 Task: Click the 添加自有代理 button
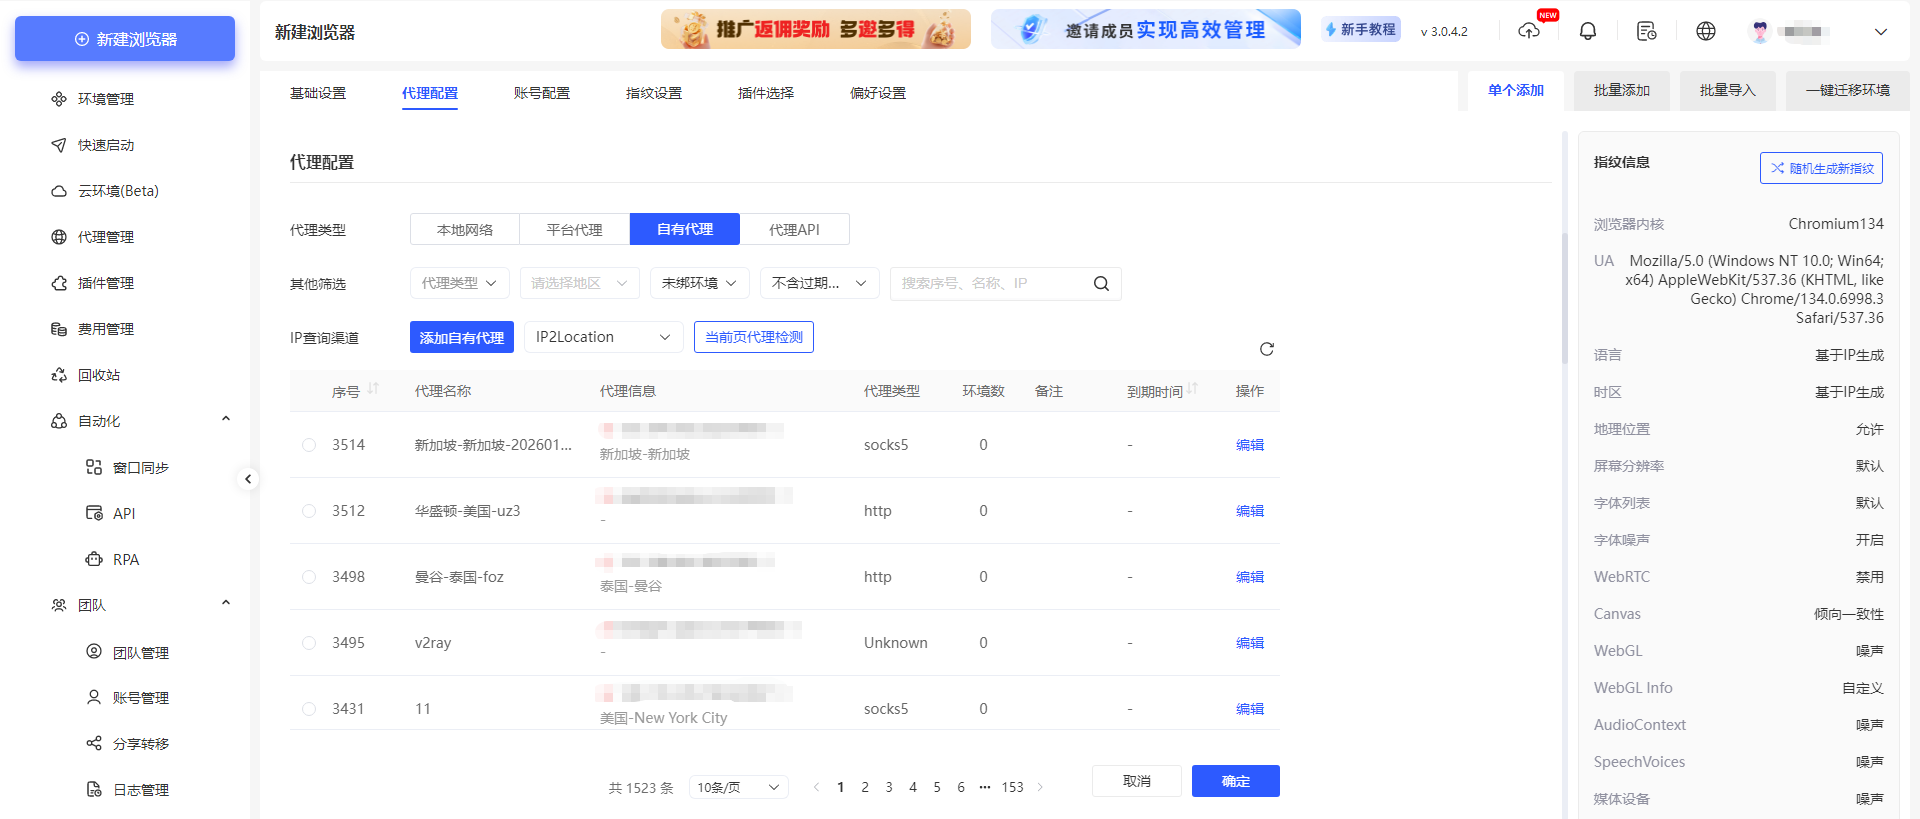pyautogui.click(x=462, y=337)
